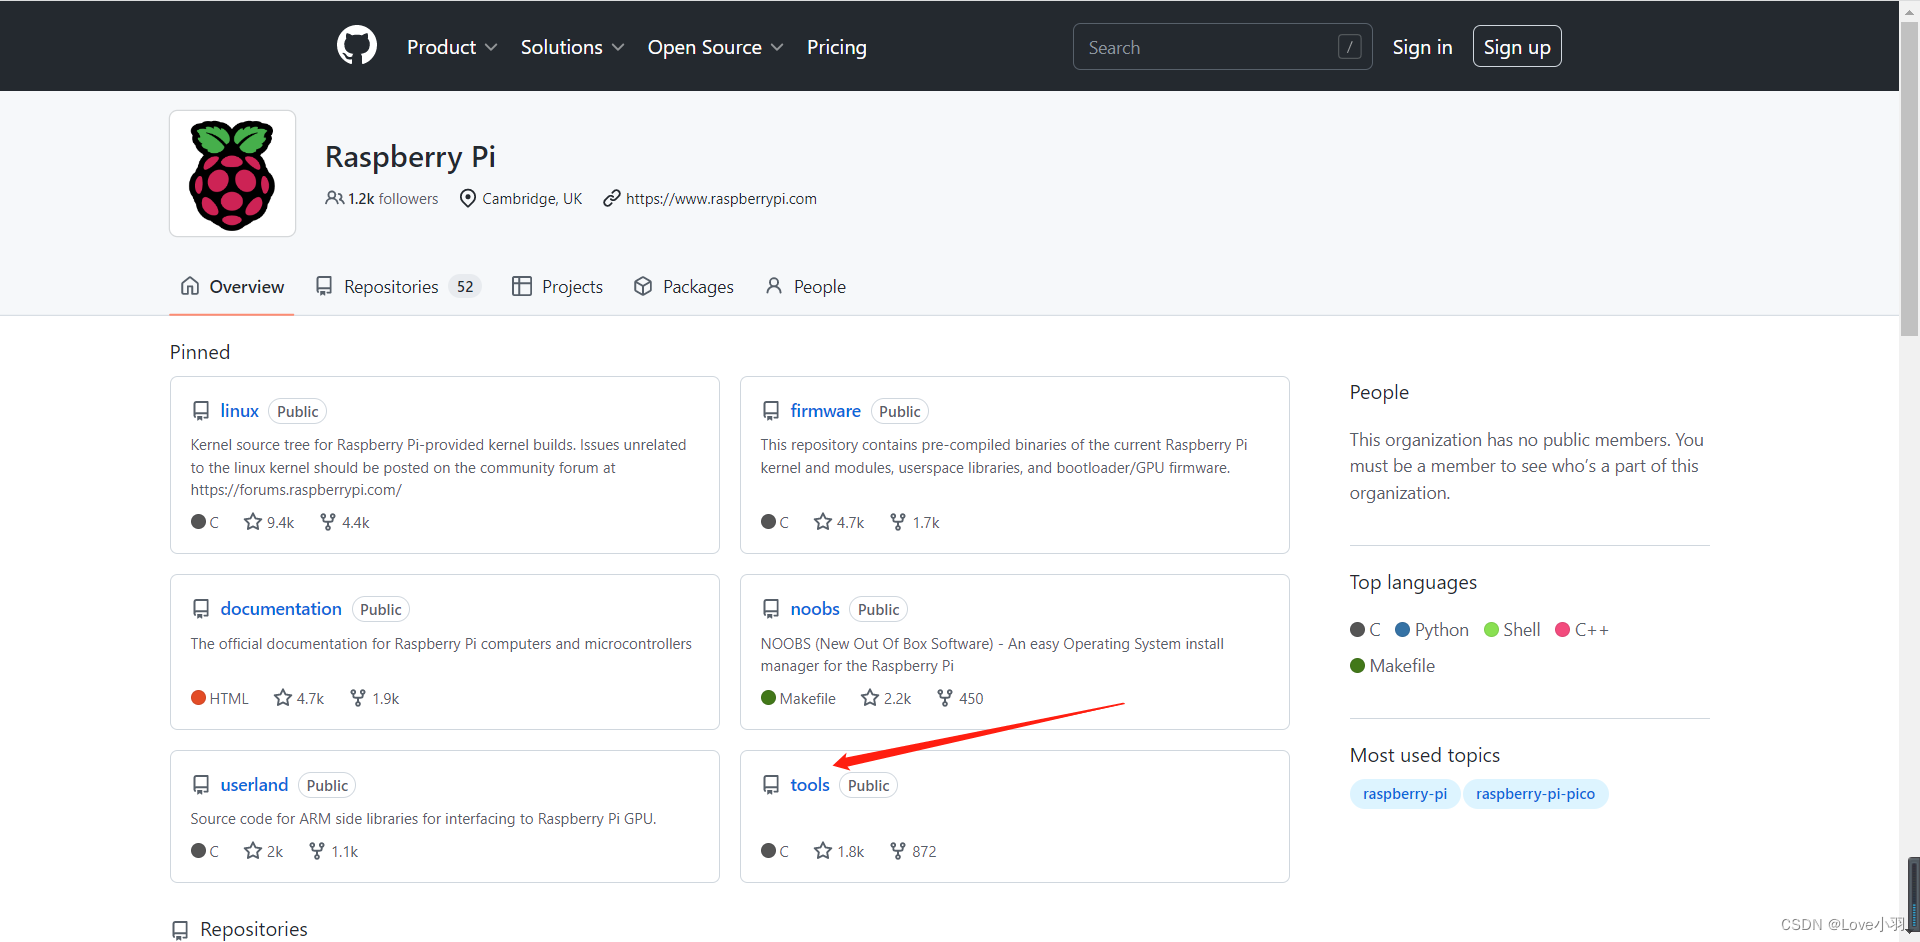Click the repo icon beside firmware
This screenshot has height=942, width=1920.
click(x=771, y=411)
